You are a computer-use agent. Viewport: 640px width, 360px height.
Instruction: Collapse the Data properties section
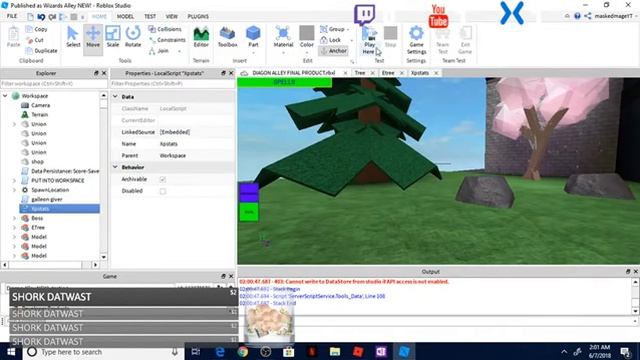tap(116, 97)
